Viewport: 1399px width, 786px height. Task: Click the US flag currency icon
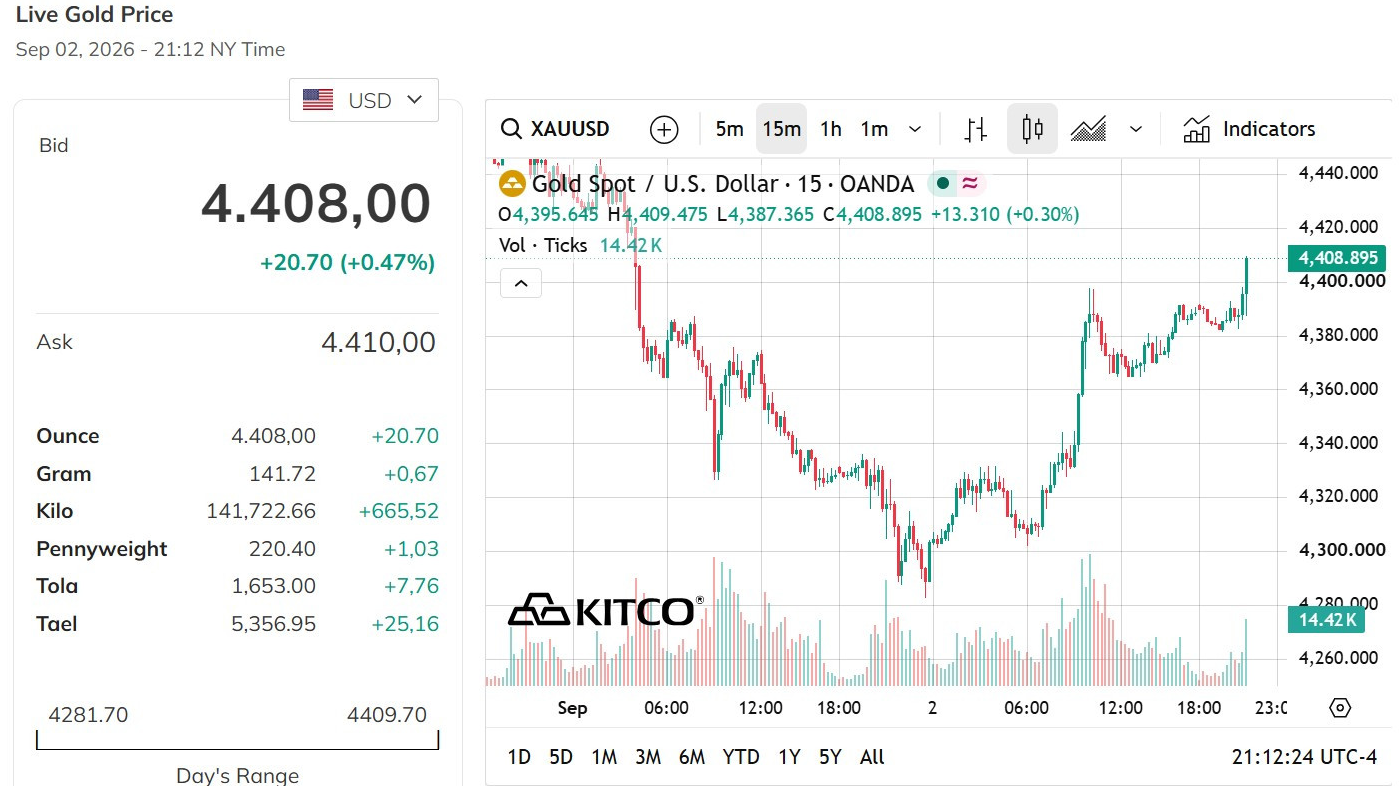[318, 100]
